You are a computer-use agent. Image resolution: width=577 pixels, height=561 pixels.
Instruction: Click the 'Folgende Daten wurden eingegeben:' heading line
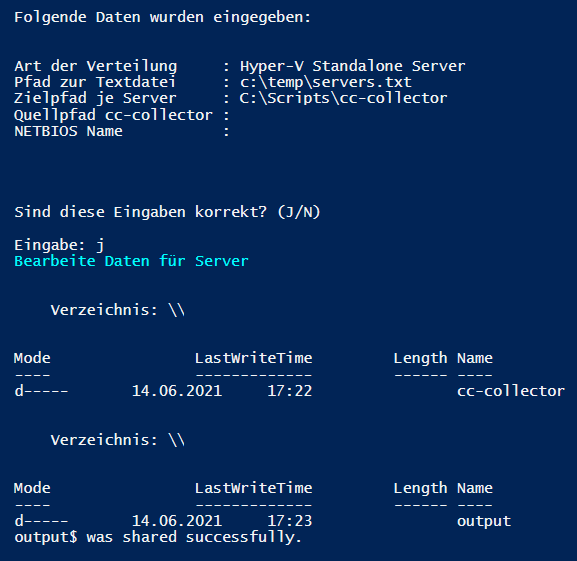click(x=163, y=17)
